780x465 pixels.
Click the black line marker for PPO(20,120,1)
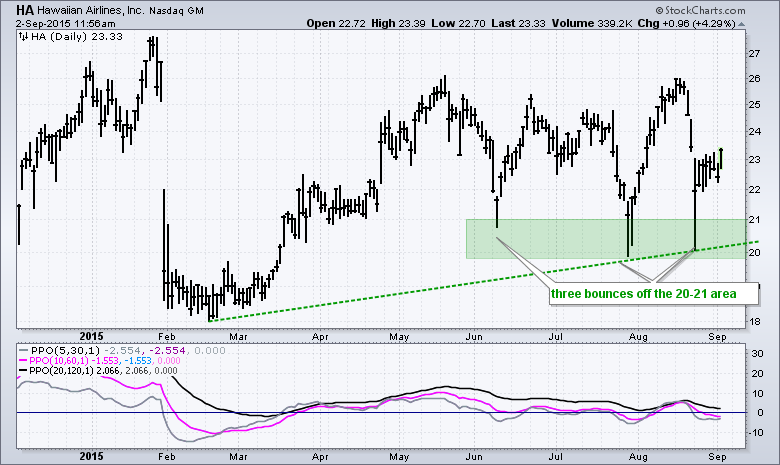(23, 371)
